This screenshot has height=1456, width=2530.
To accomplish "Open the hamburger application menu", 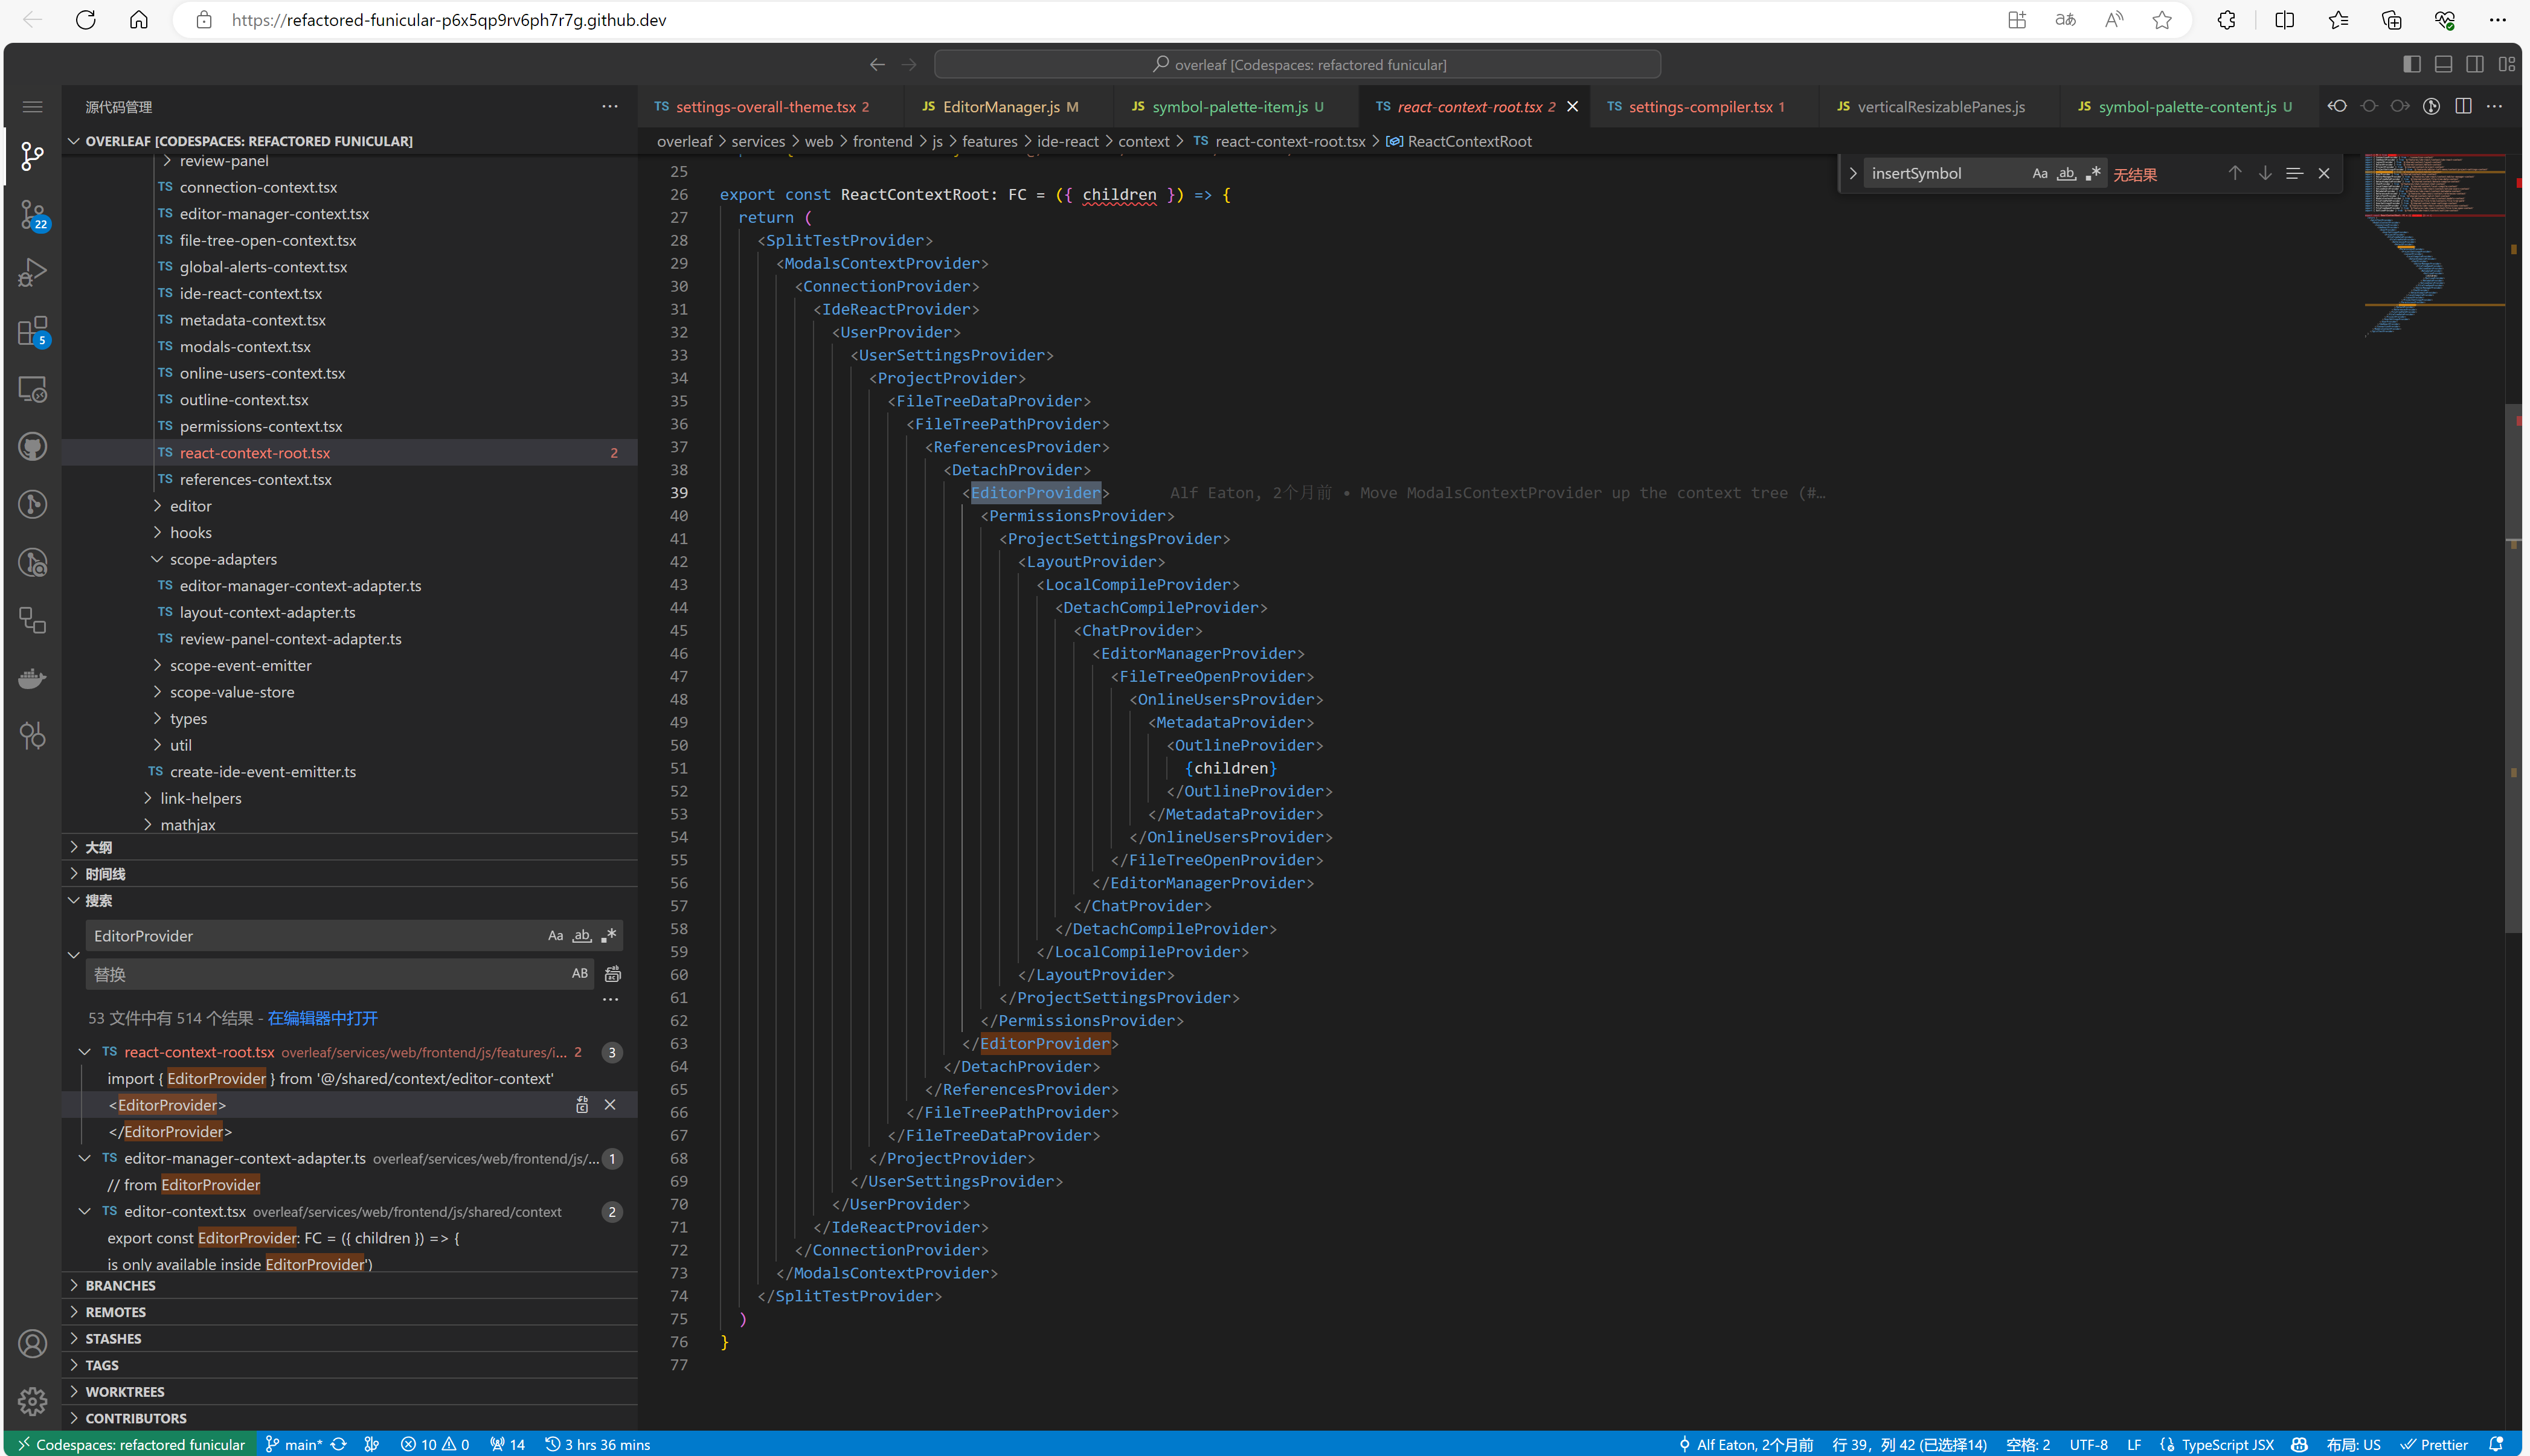I will click(32, 107).
